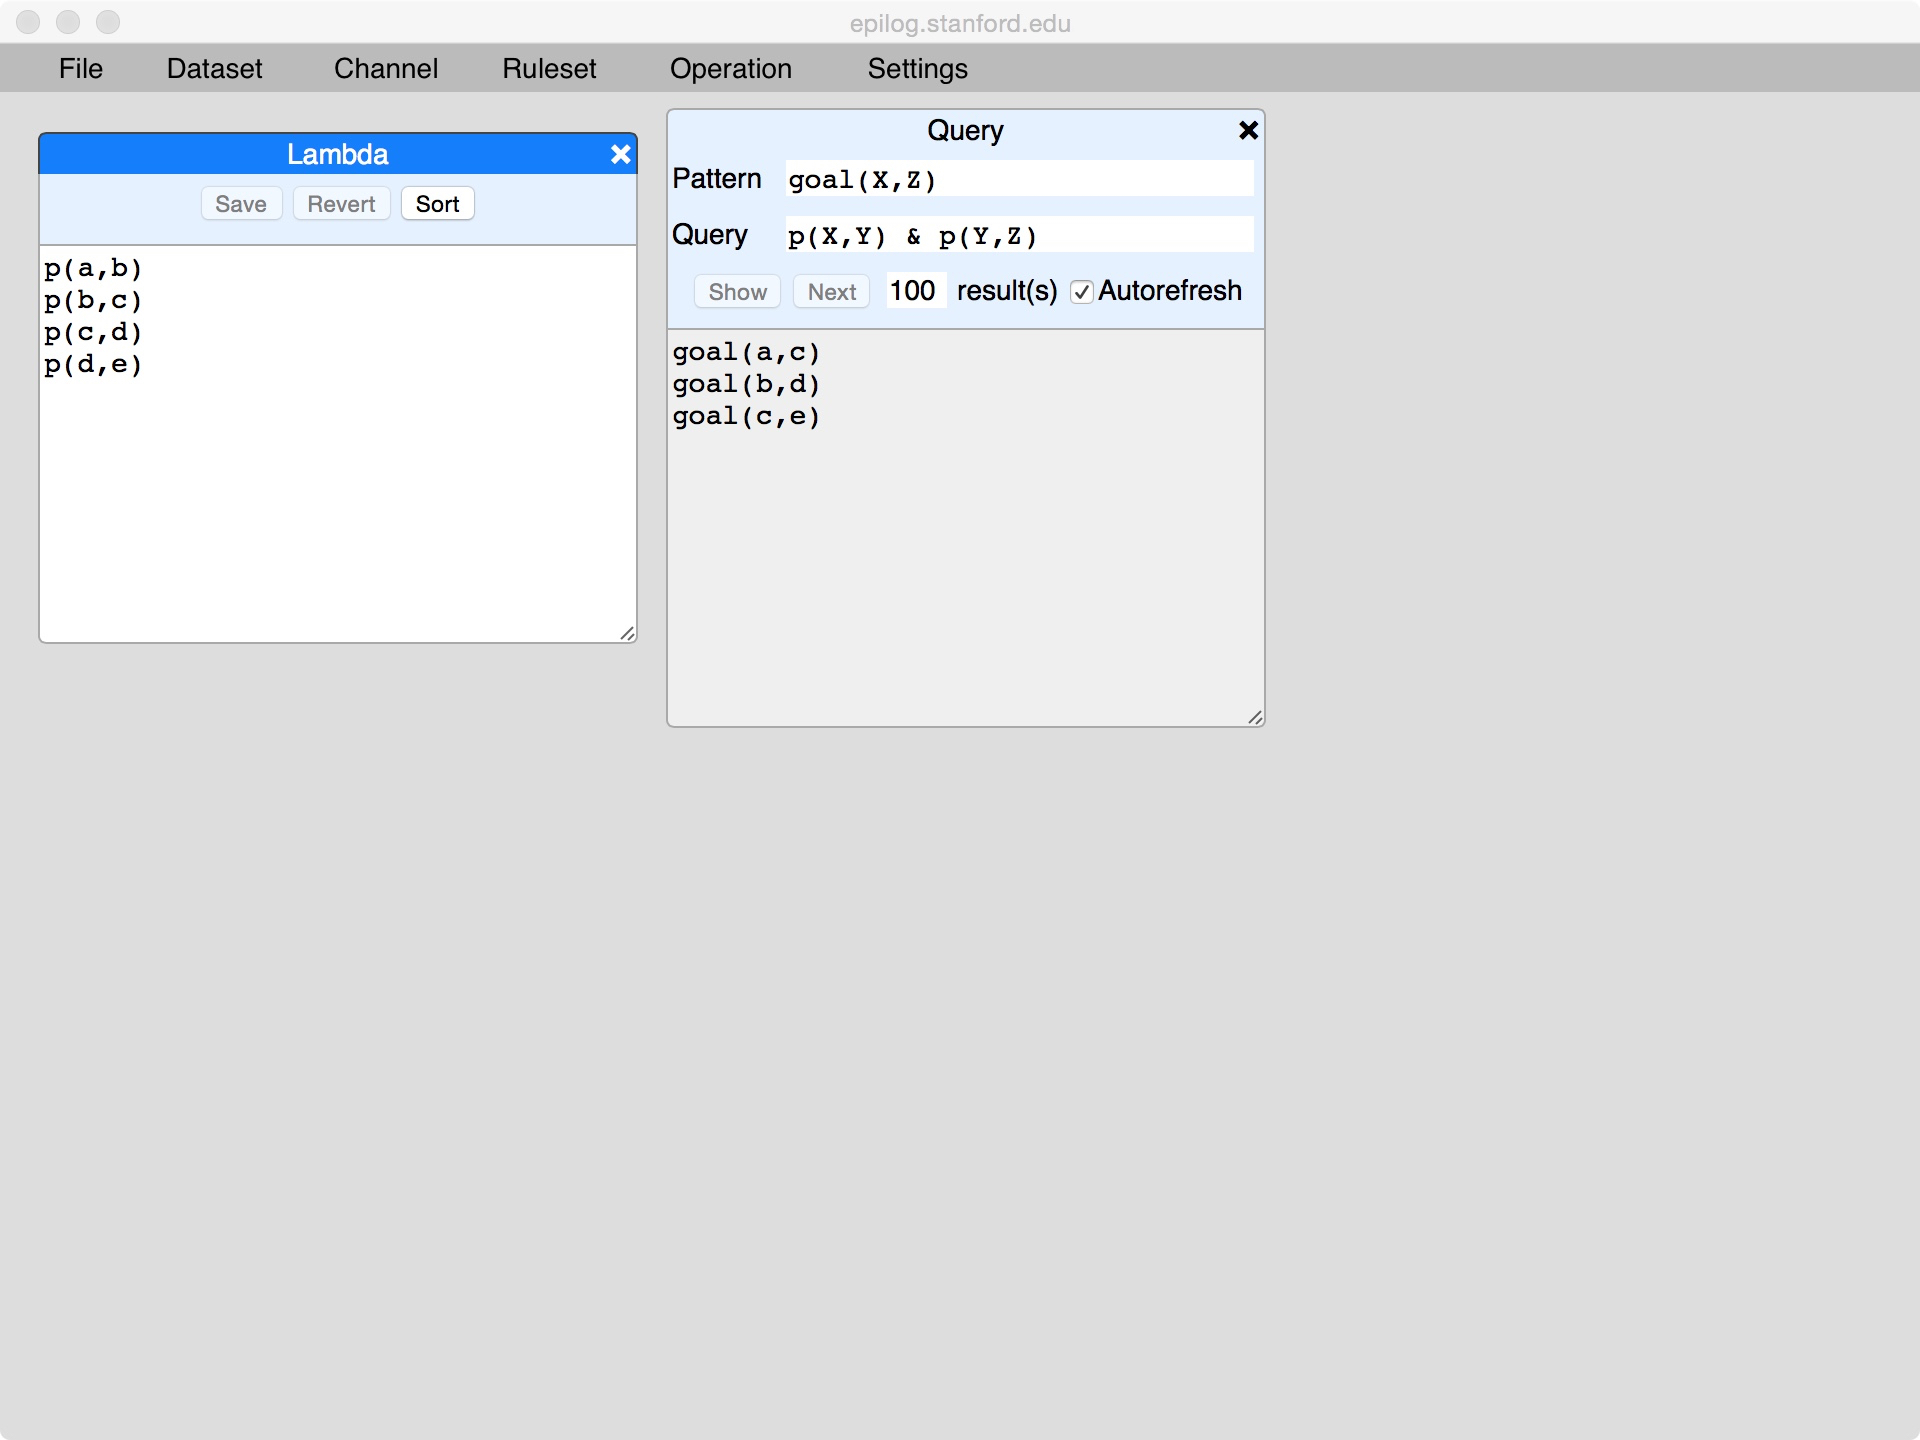Grab the Lambda textarea resize handle
This screenshot has width=1920, height=1440.
pos(627,633)
